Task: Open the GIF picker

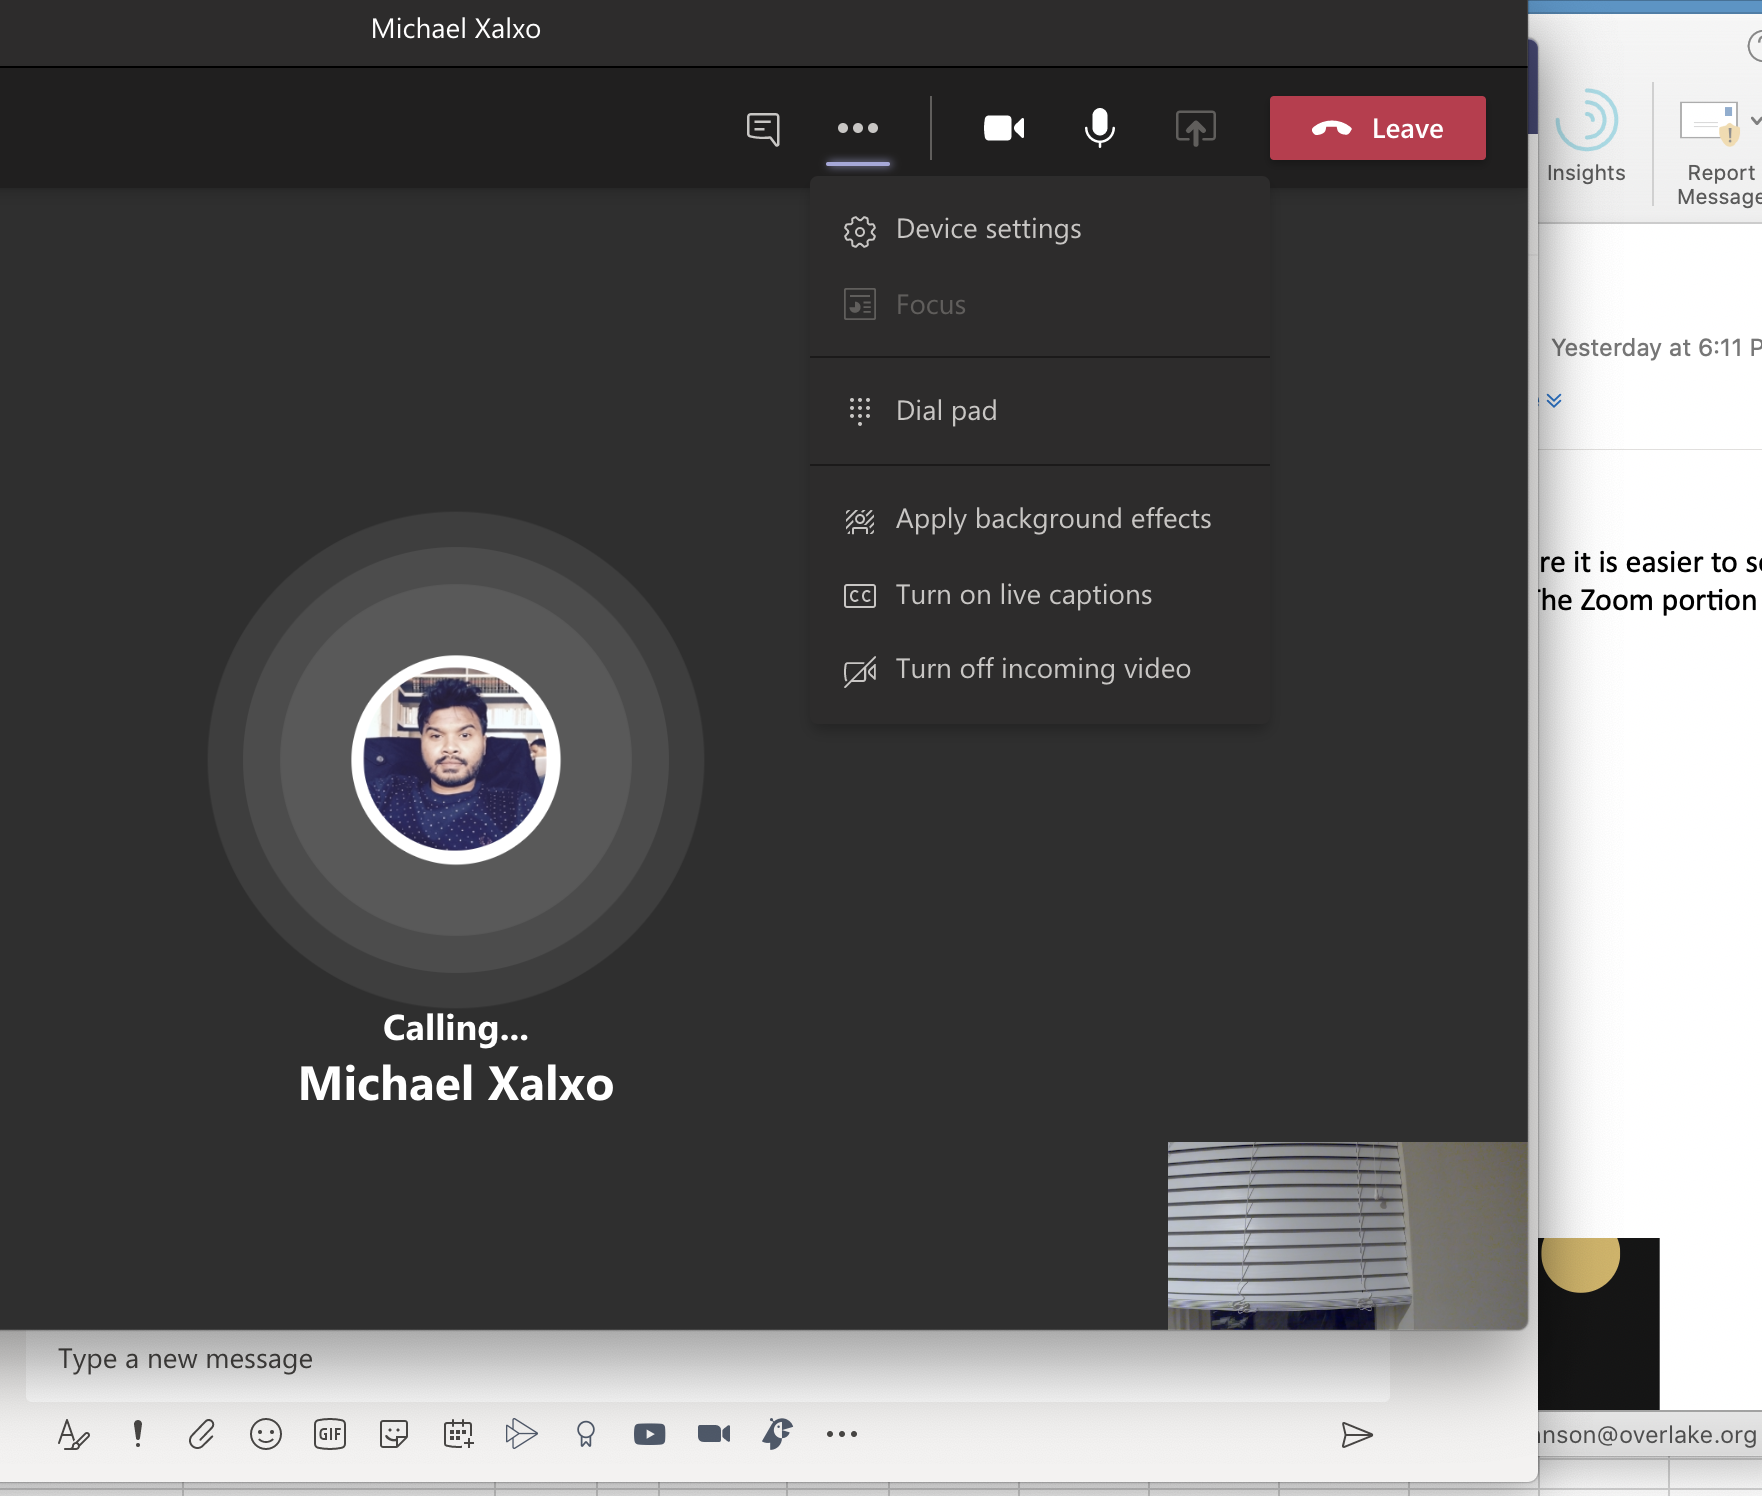Action: [x=330, y=1435]
